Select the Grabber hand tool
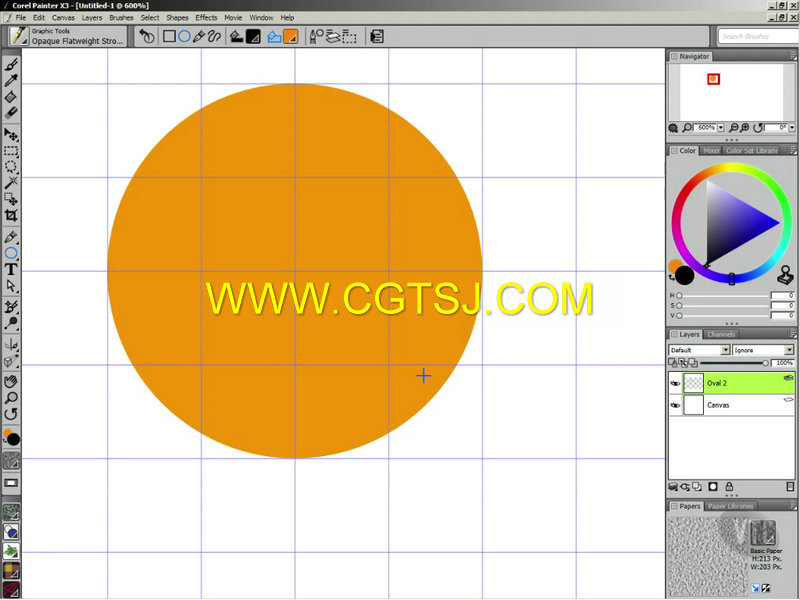This screenshot has width=800, height=600. (11, 382)
